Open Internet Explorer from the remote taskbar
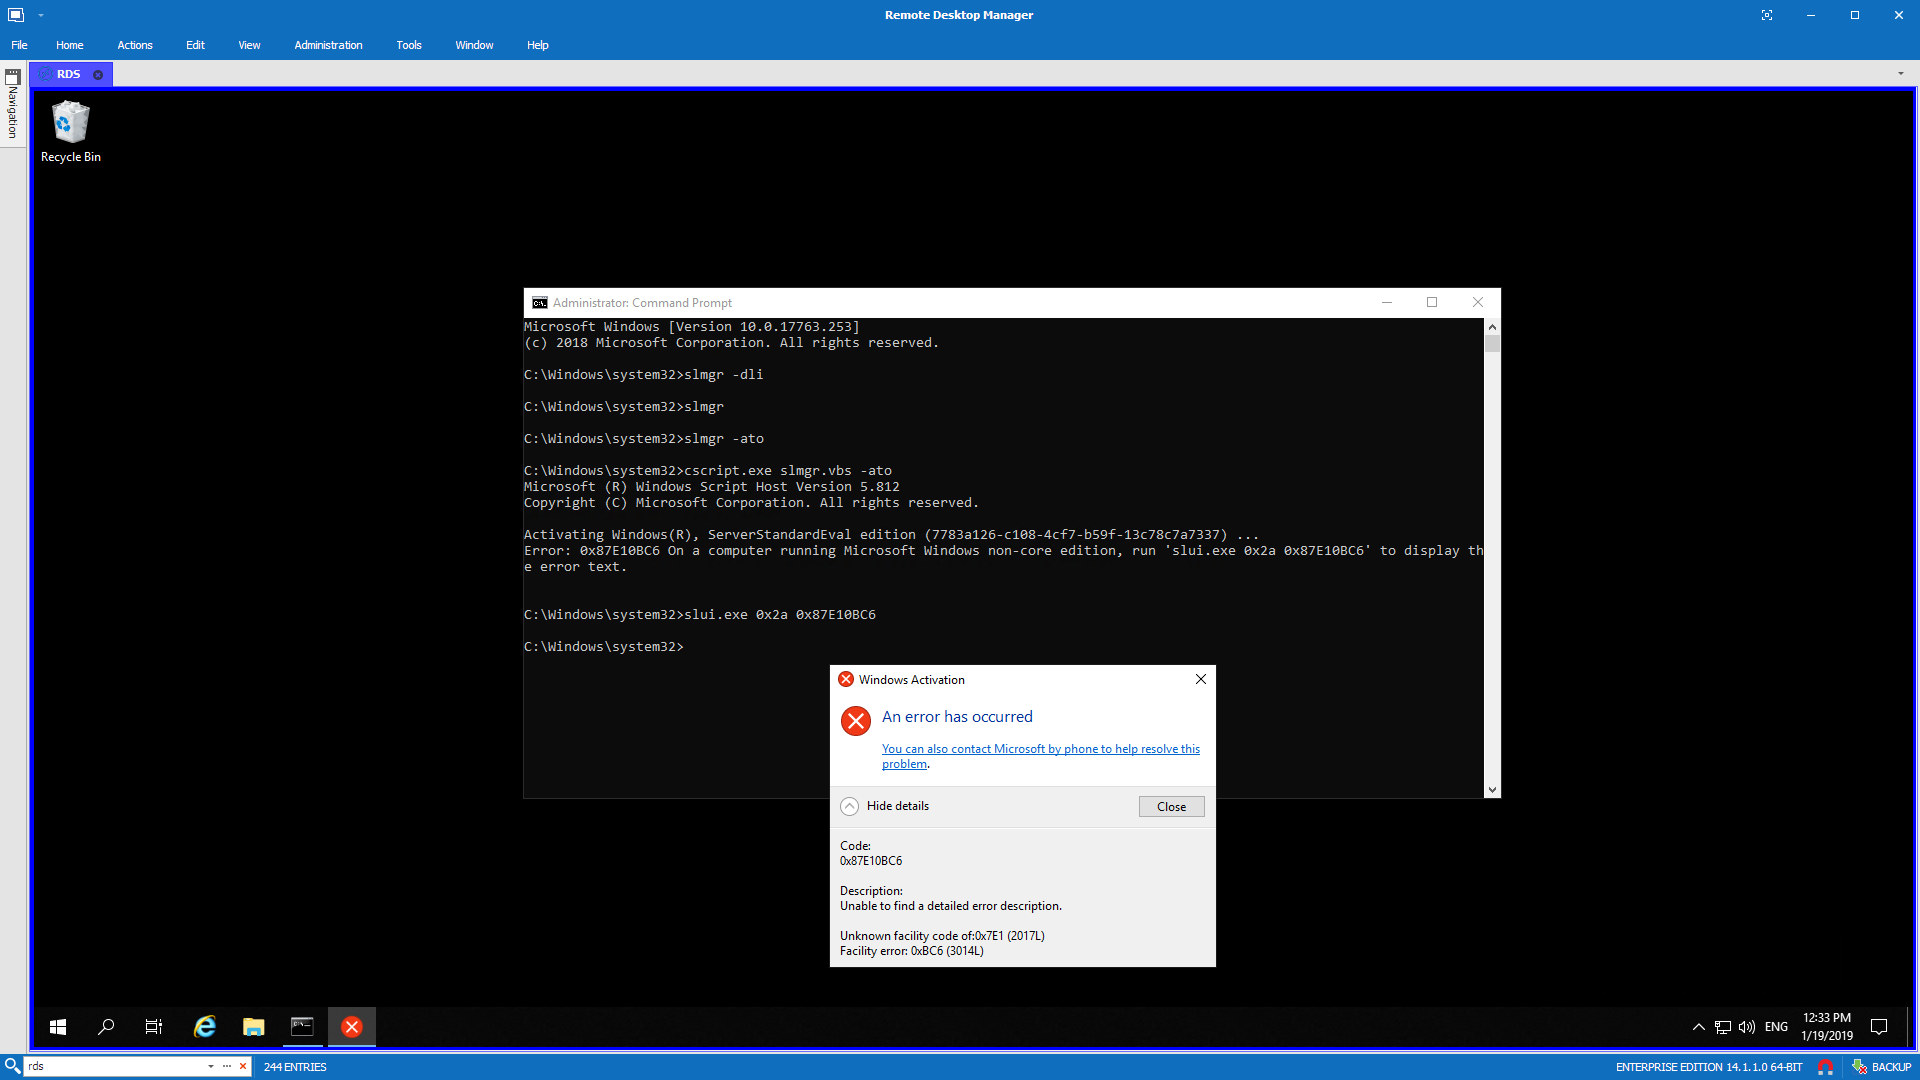 click(204, 1026)
